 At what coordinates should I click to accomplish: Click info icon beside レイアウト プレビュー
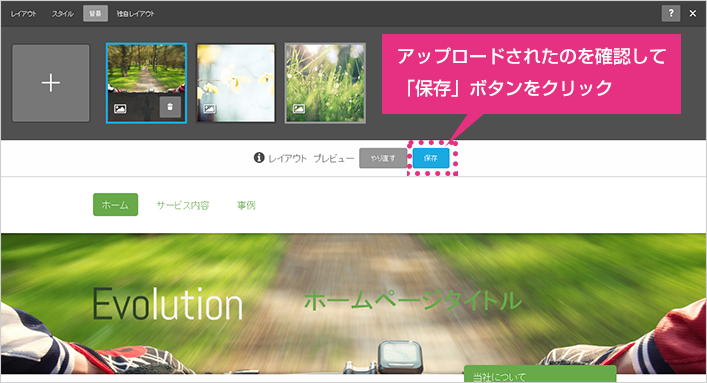(x=259, y=158)
